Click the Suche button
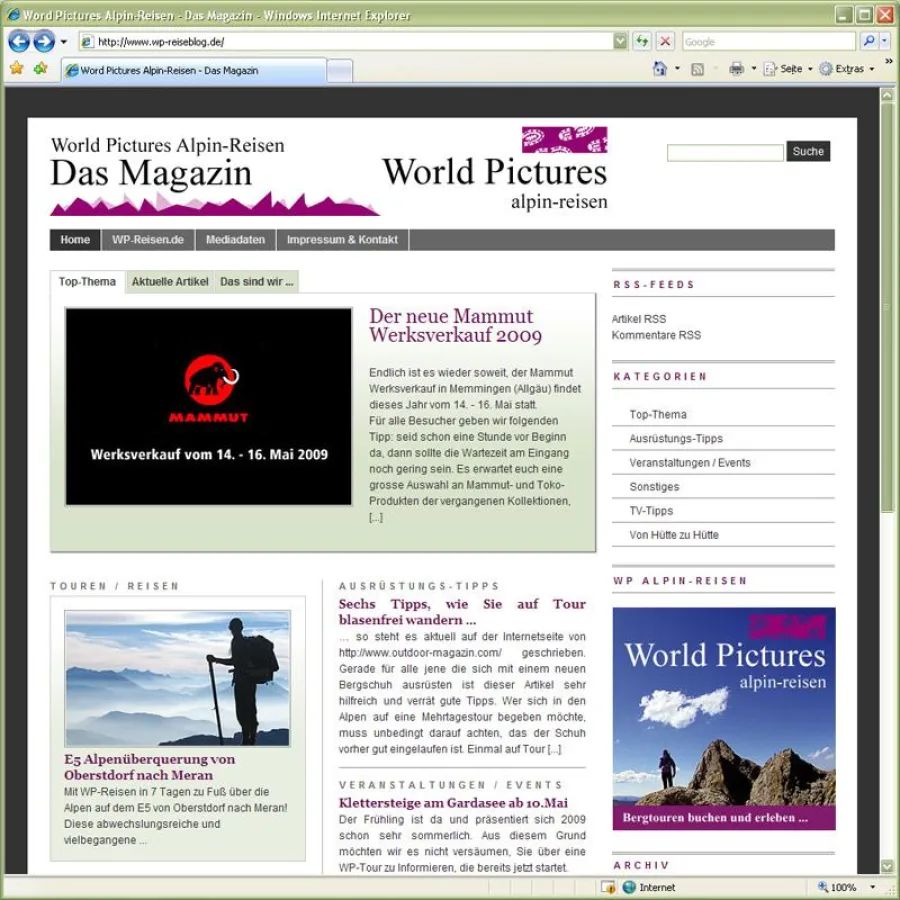The height and width of the screenshot is (900, 900). click(x=808, y=151)
